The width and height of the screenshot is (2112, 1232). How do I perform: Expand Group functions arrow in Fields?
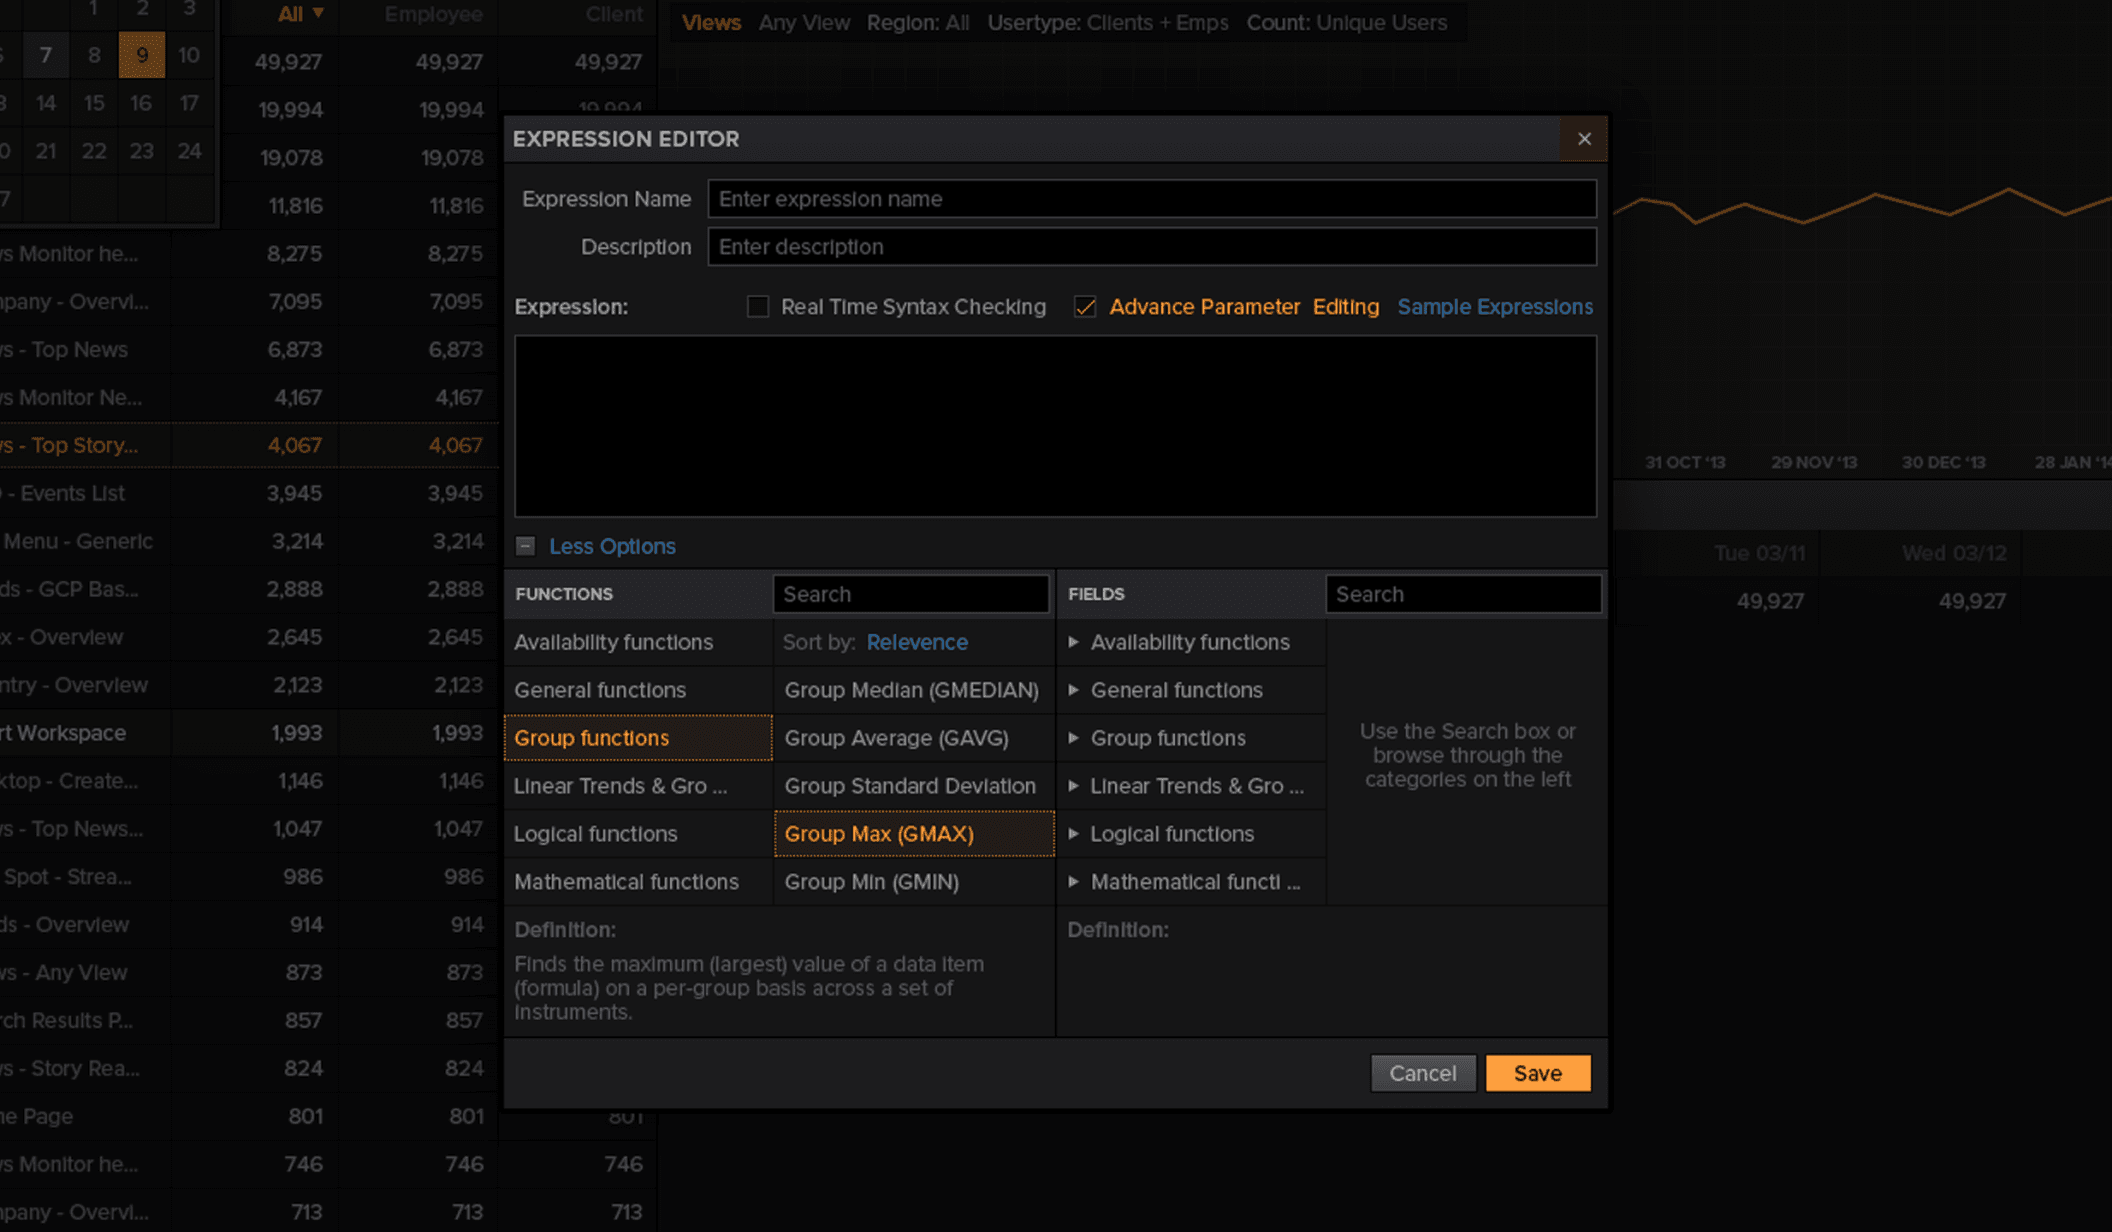[1074, 738]
